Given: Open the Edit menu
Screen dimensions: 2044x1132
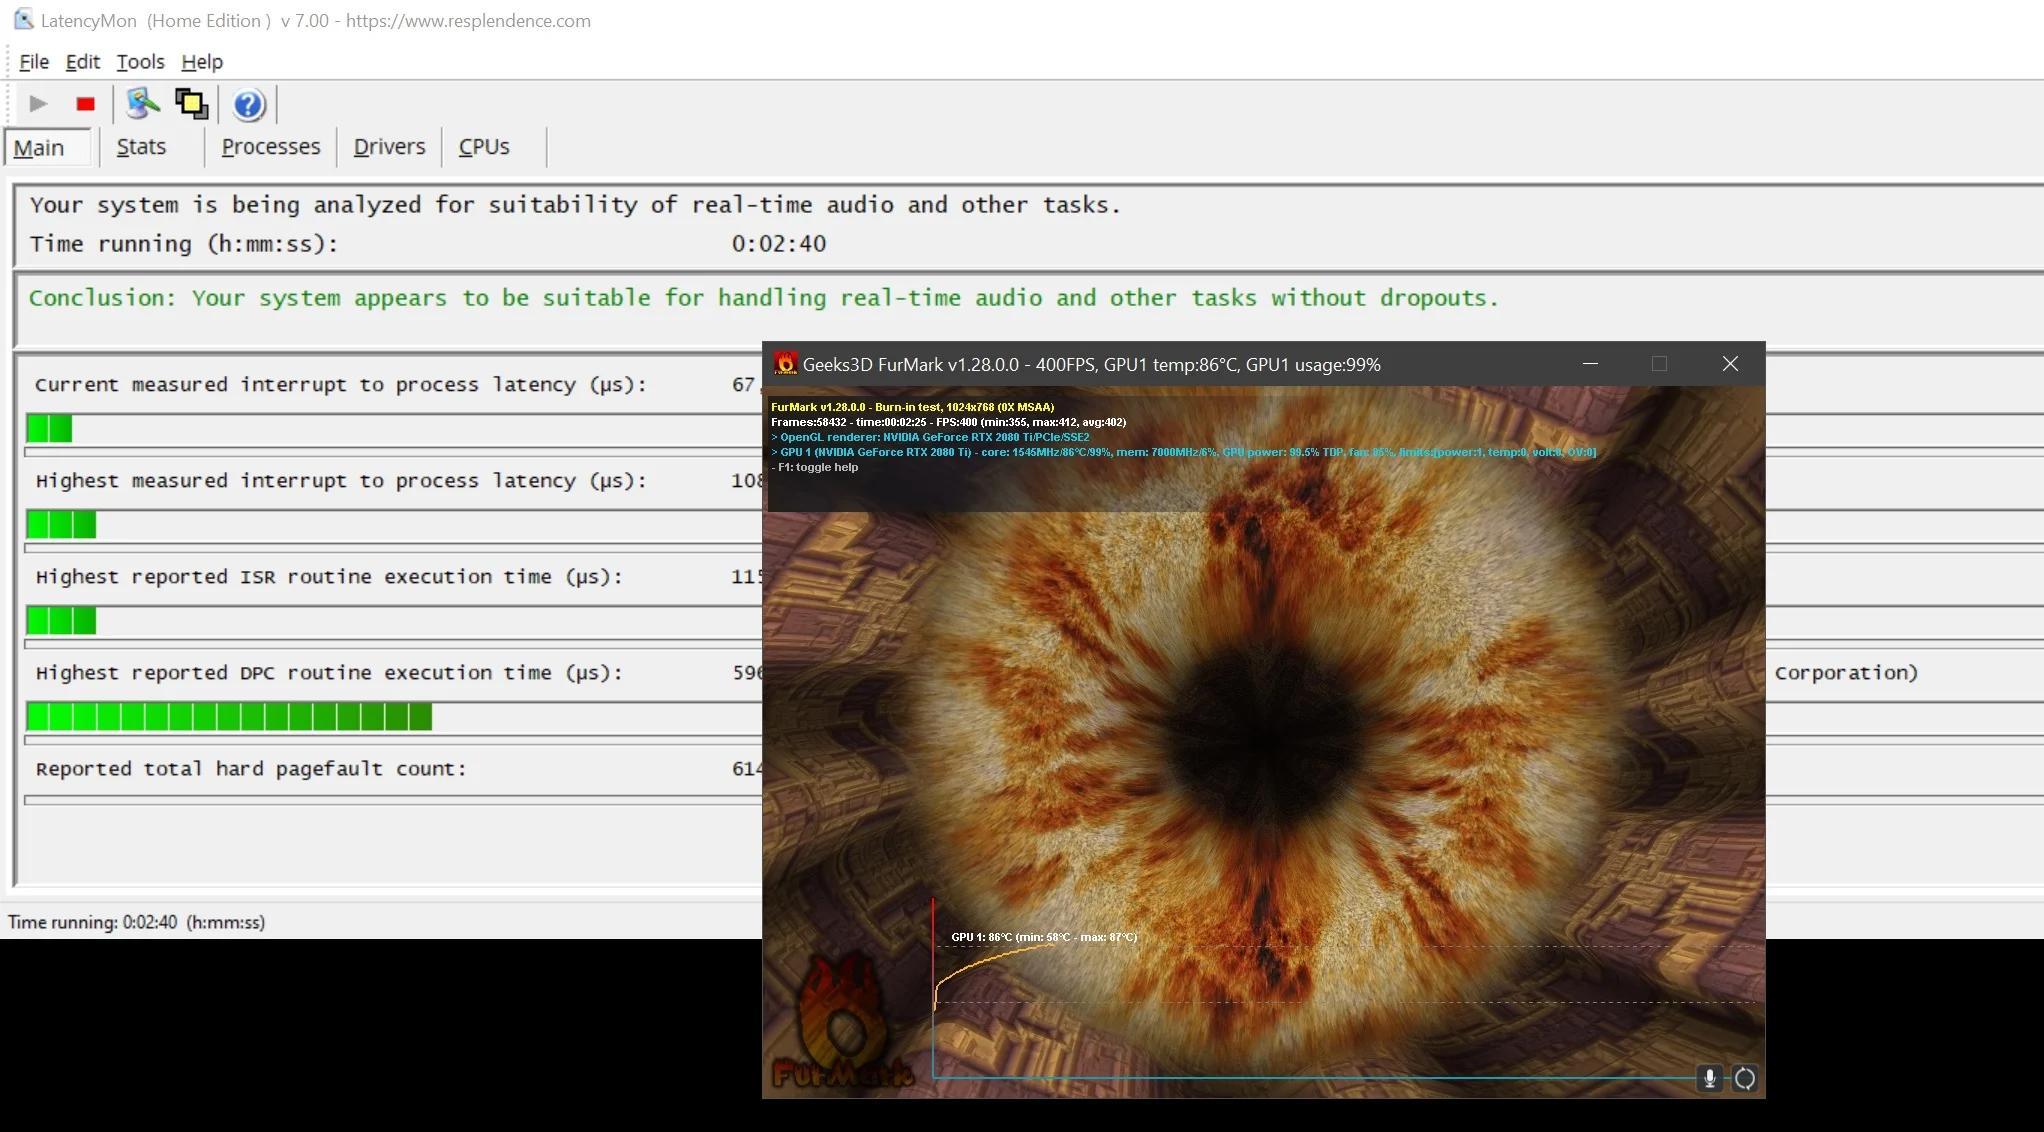Looking at the screenshot, I should coord(83,62).
